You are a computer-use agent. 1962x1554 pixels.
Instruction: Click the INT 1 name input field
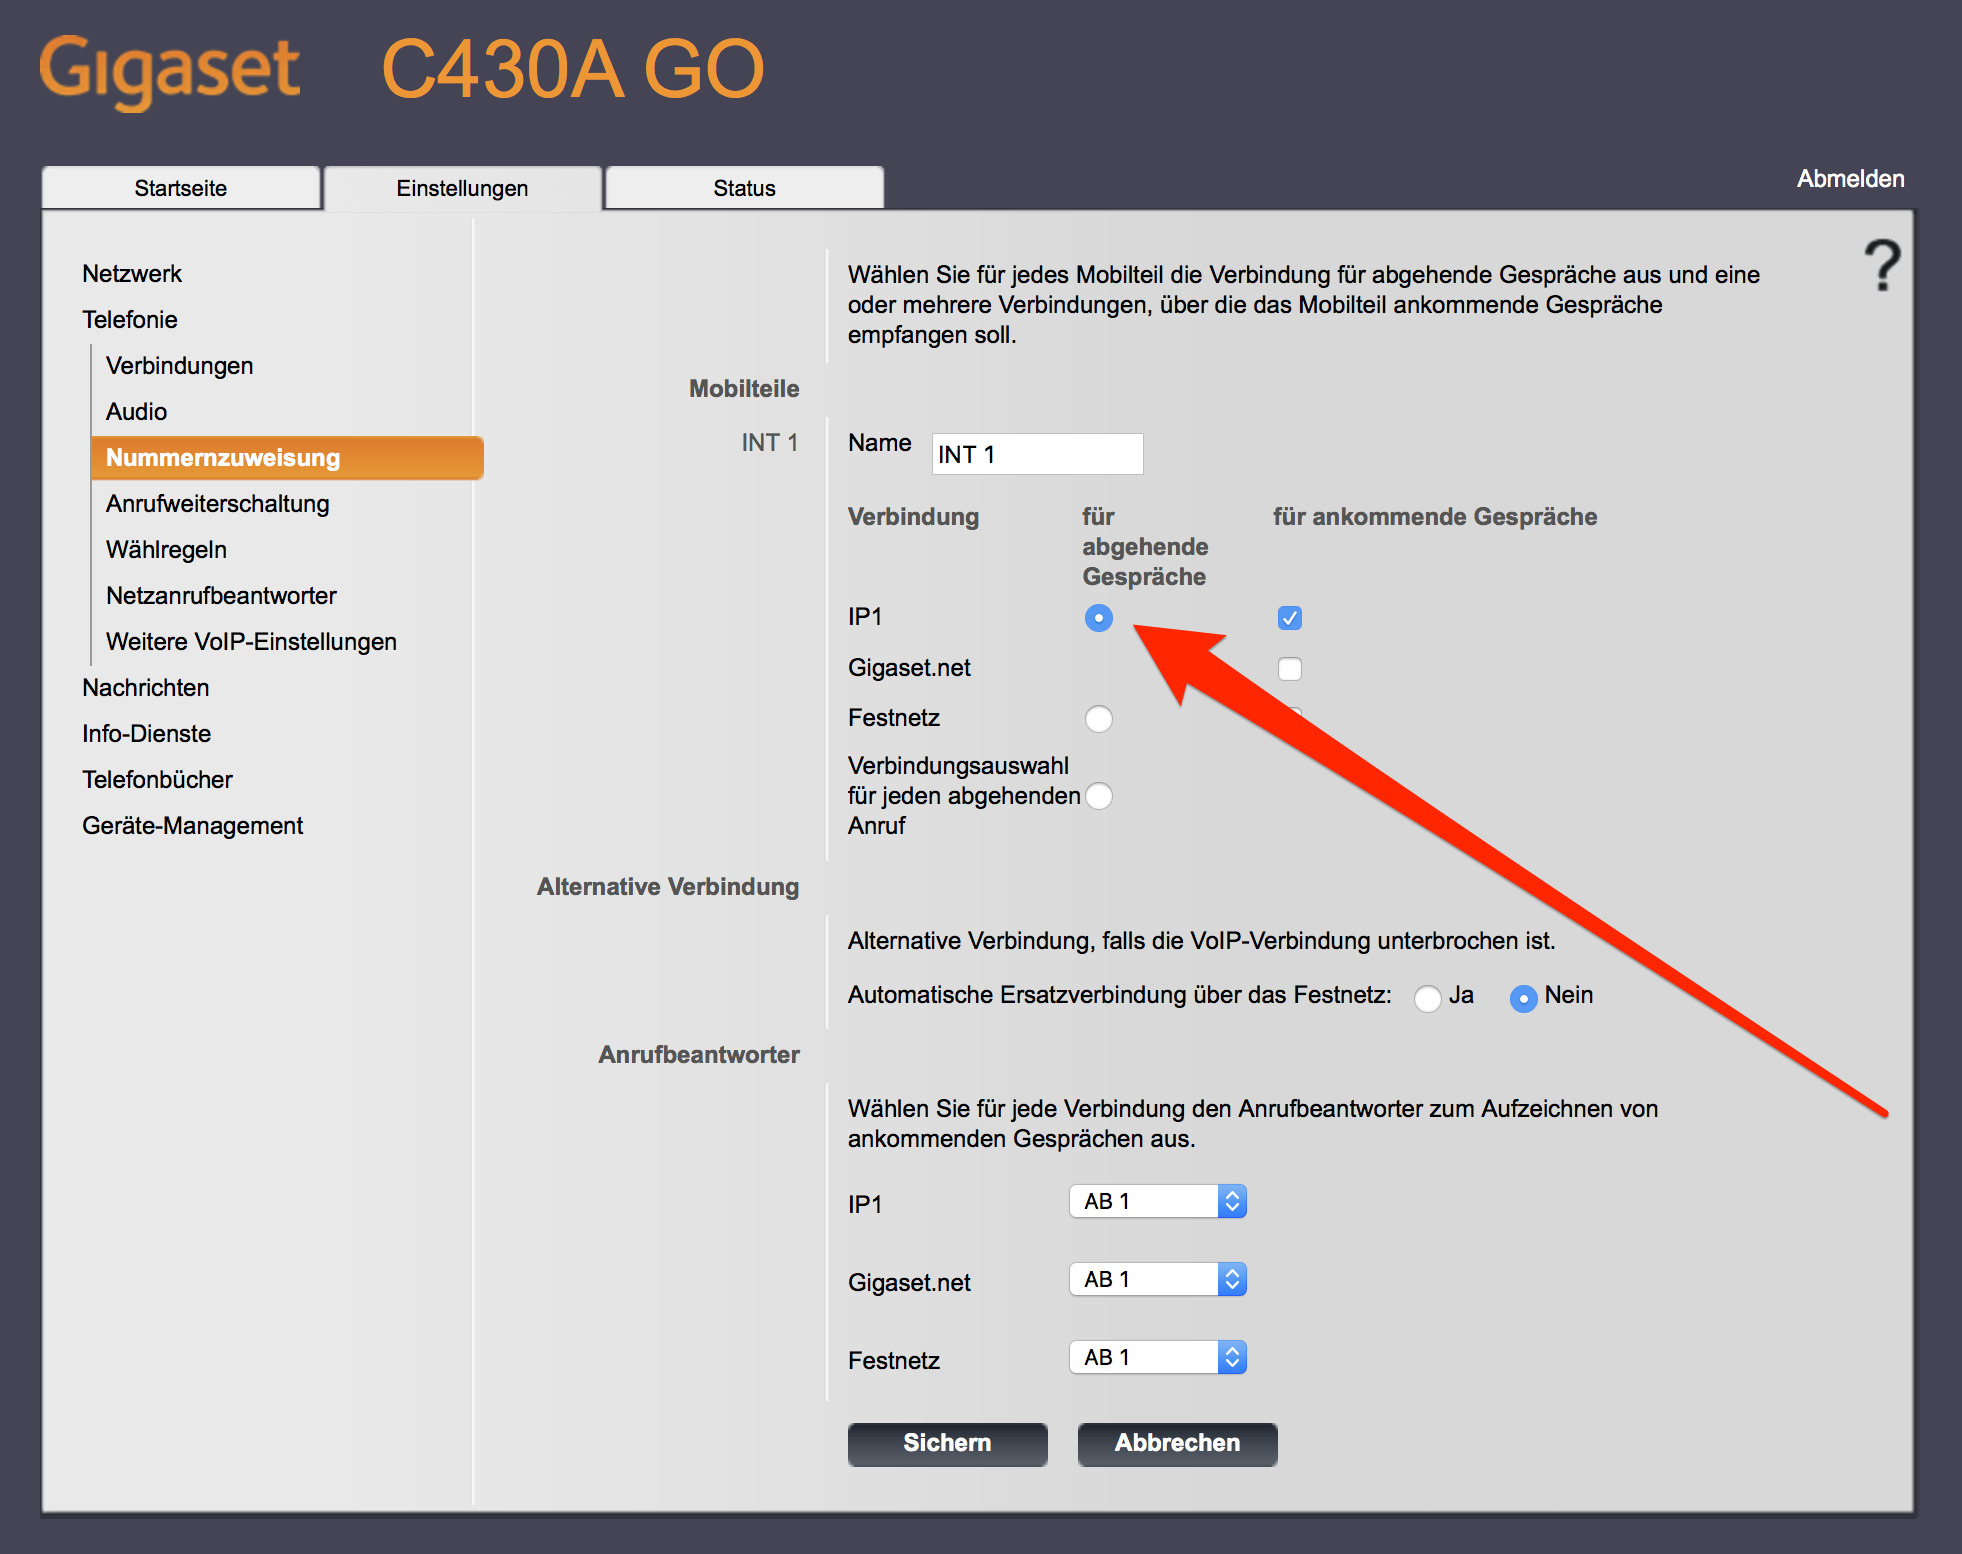(x=1037, y=454)
